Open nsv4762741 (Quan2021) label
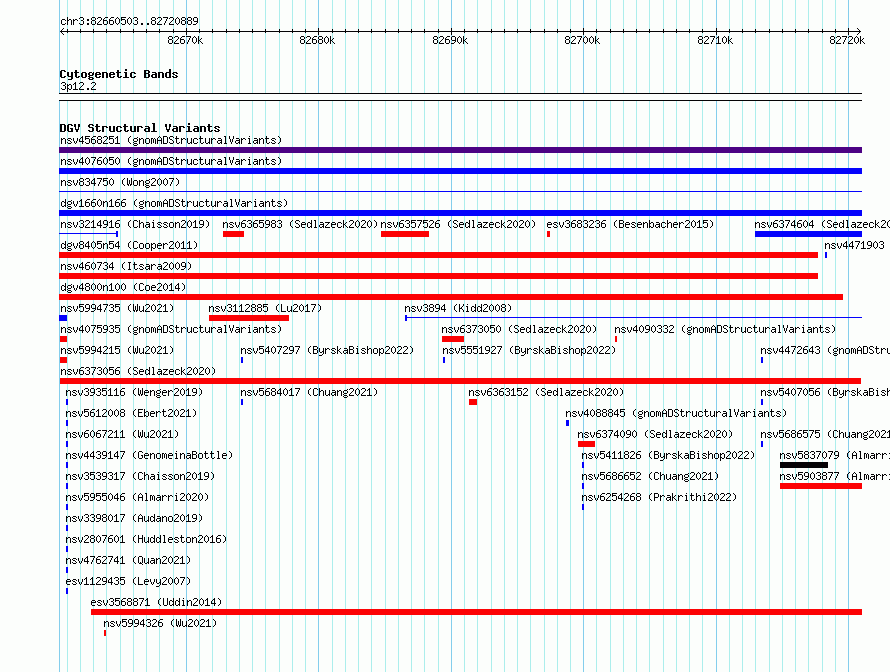 pyautogui.click(x=128, y=560)
